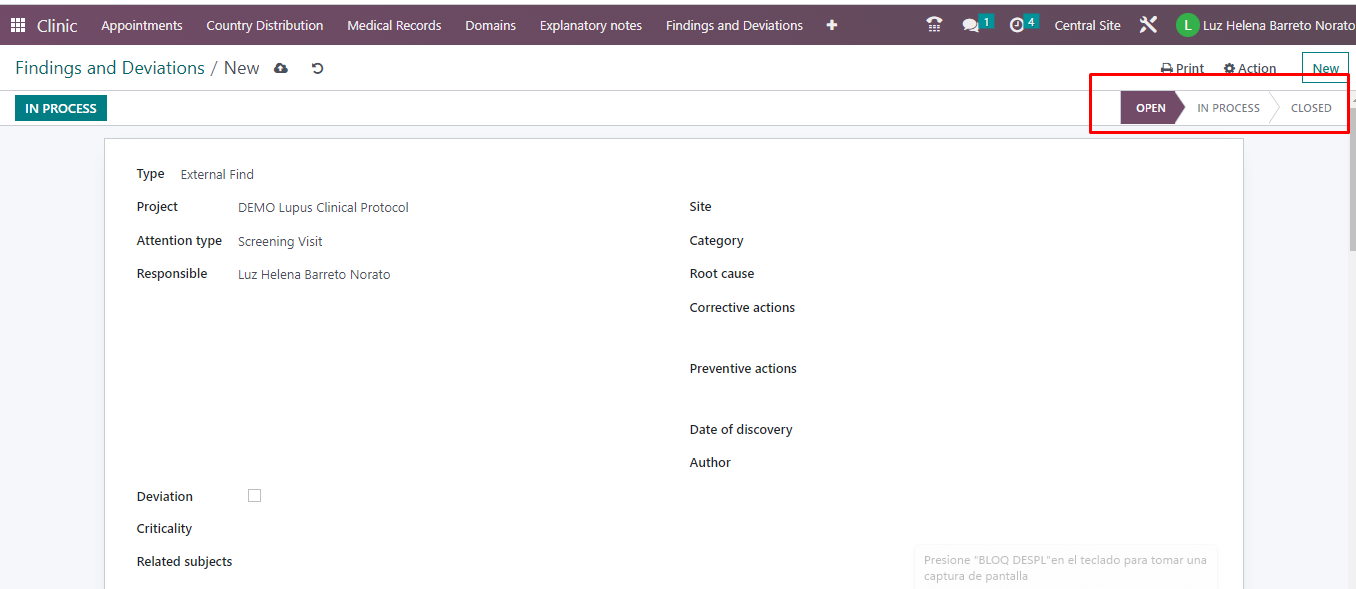This screenshot has height=589, width=1356.
Task: Click the phone VoIP icon
Action: [934, 25]
